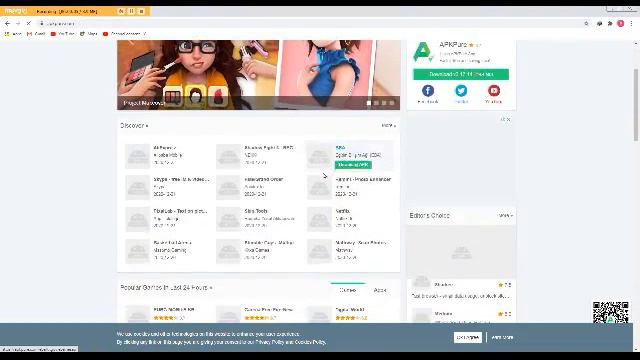The image size is (640, 360).
Task: Click the scrollbar up arrow
Action: tap(636, 43)
